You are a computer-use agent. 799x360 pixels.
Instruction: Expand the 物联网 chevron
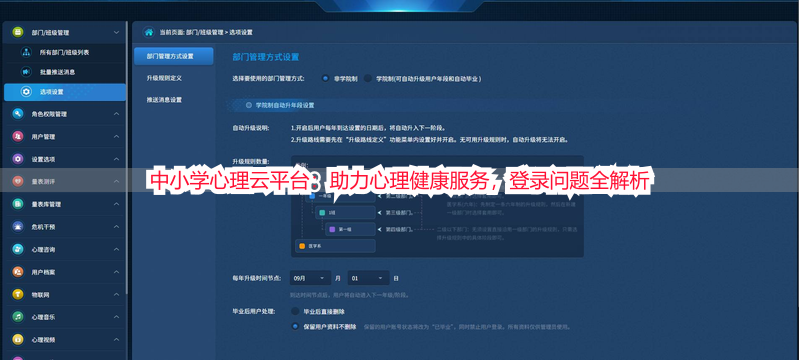117,294
